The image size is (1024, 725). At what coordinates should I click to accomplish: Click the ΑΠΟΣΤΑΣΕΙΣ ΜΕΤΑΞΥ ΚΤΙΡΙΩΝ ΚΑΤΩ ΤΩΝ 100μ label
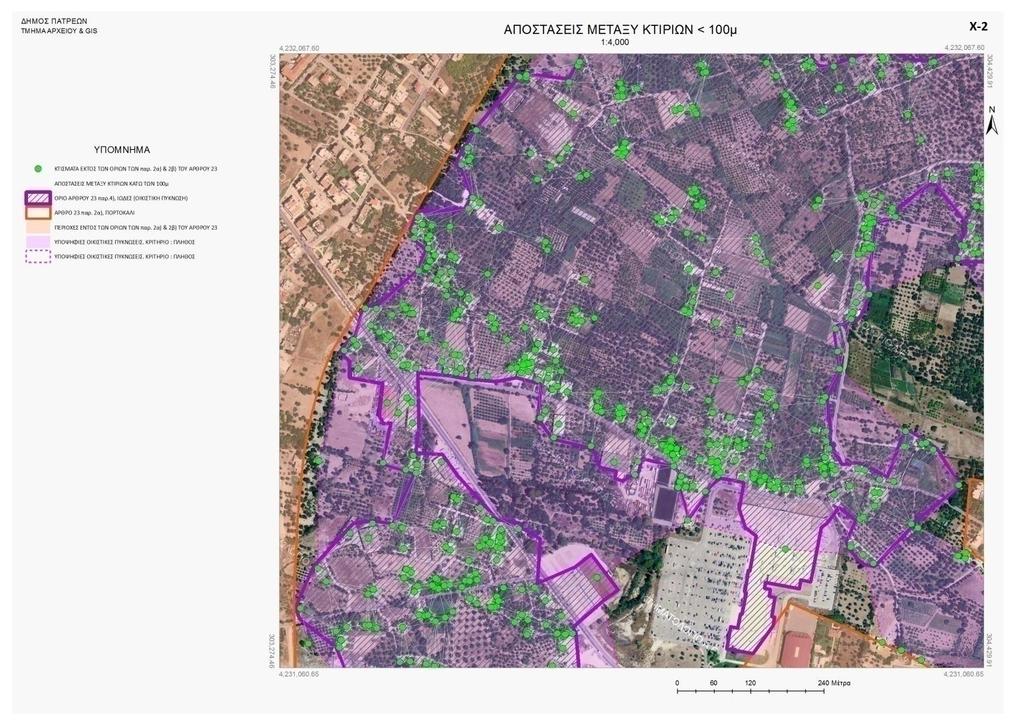pyautogui.click(x=112, y=184)
